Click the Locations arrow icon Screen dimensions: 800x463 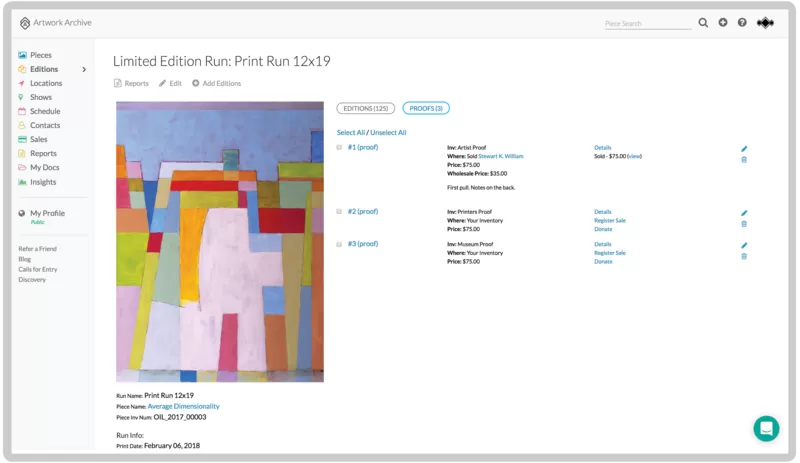pos(21,83)
